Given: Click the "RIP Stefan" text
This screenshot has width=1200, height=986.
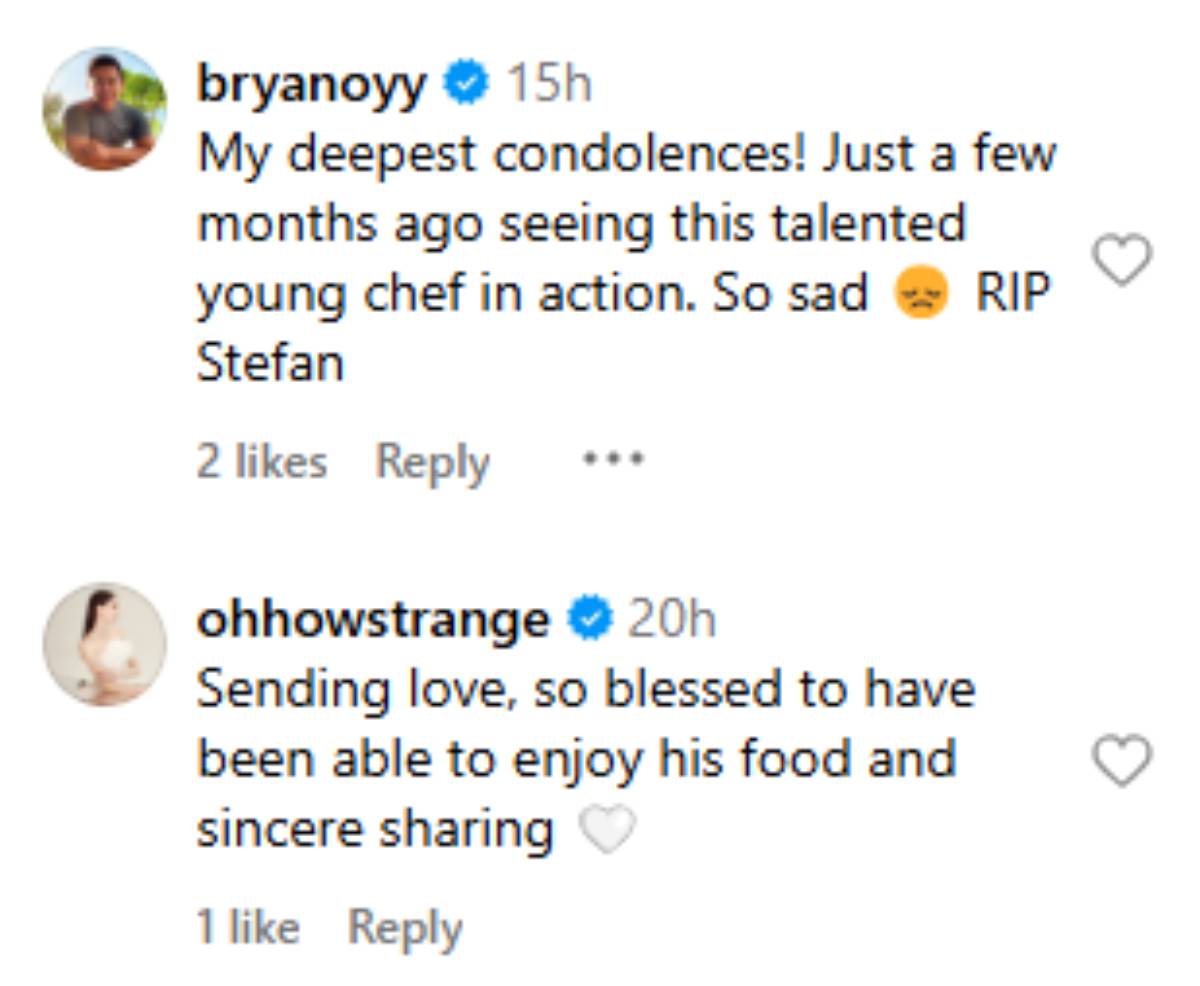Looking at the screenshot, I should (x=1013, y=295).
